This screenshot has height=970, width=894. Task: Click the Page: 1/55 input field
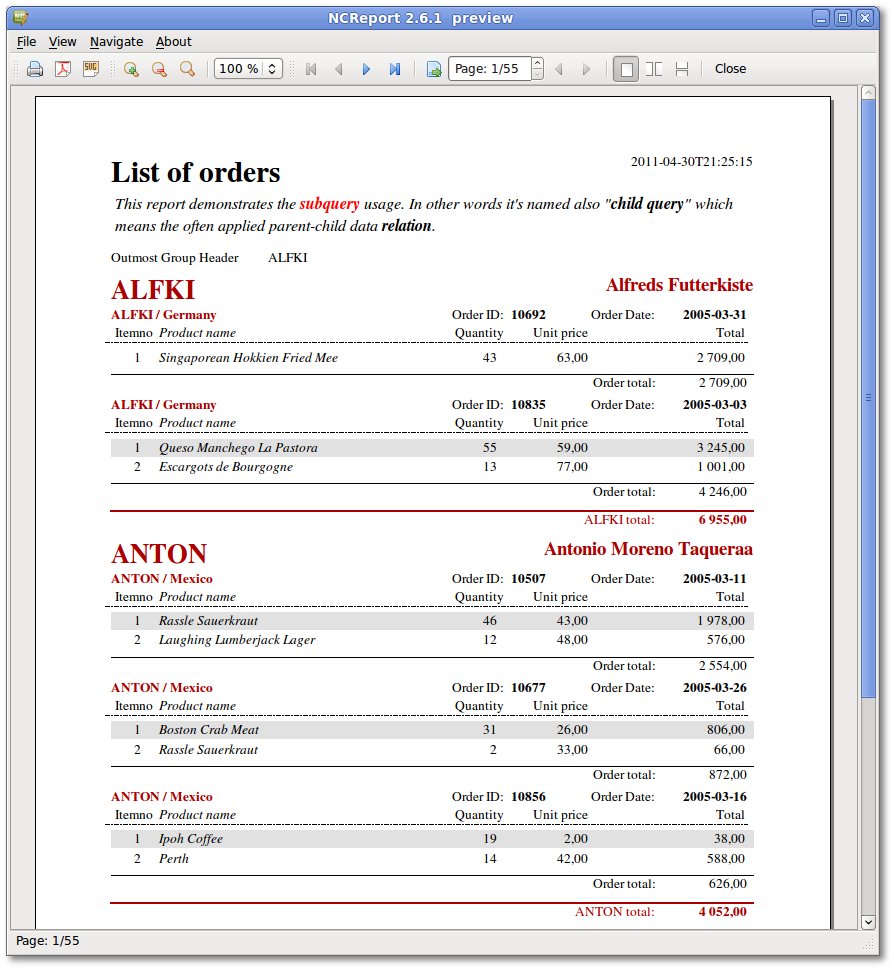[490, 69]
